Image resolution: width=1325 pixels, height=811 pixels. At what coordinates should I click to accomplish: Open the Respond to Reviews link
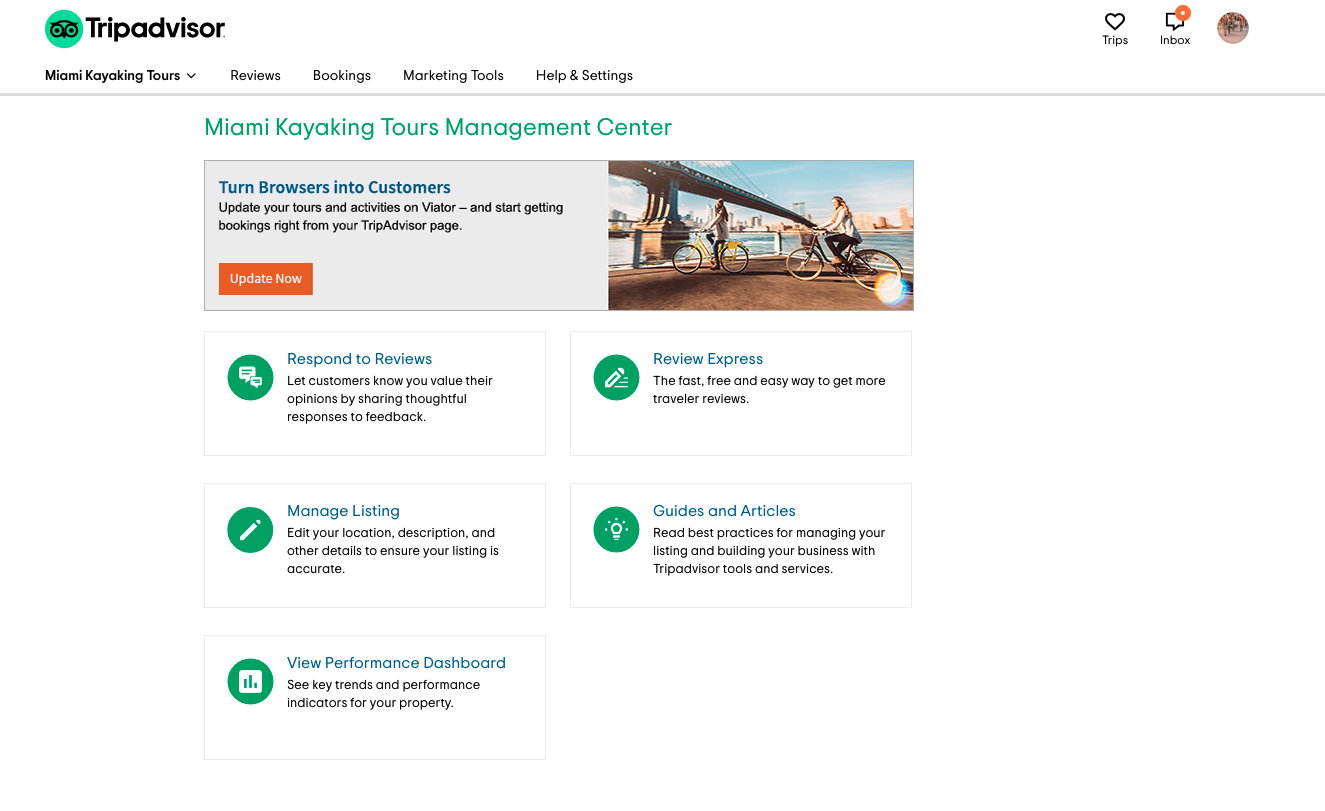[359, 359]
